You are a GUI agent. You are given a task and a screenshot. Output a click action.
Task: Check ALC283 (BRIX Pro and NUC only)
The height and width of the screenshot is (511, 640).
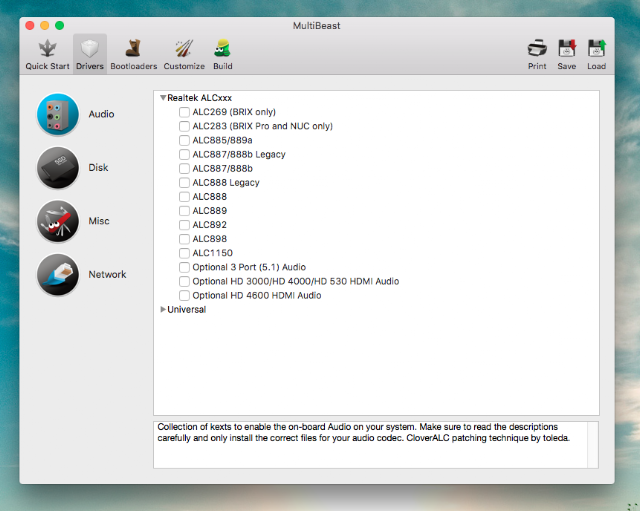click(x=184, y=126)
